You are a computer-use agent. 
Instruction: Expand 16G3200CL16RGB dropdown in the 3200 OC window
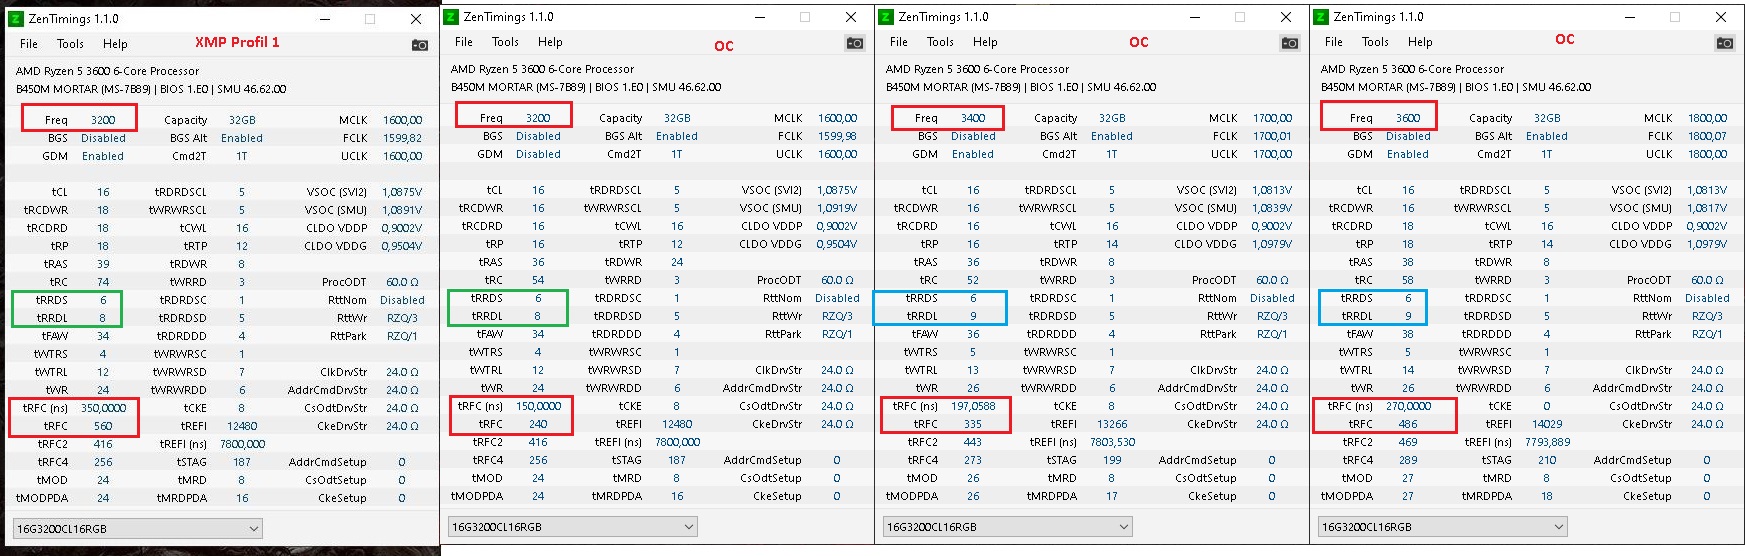tap(573, 526)
